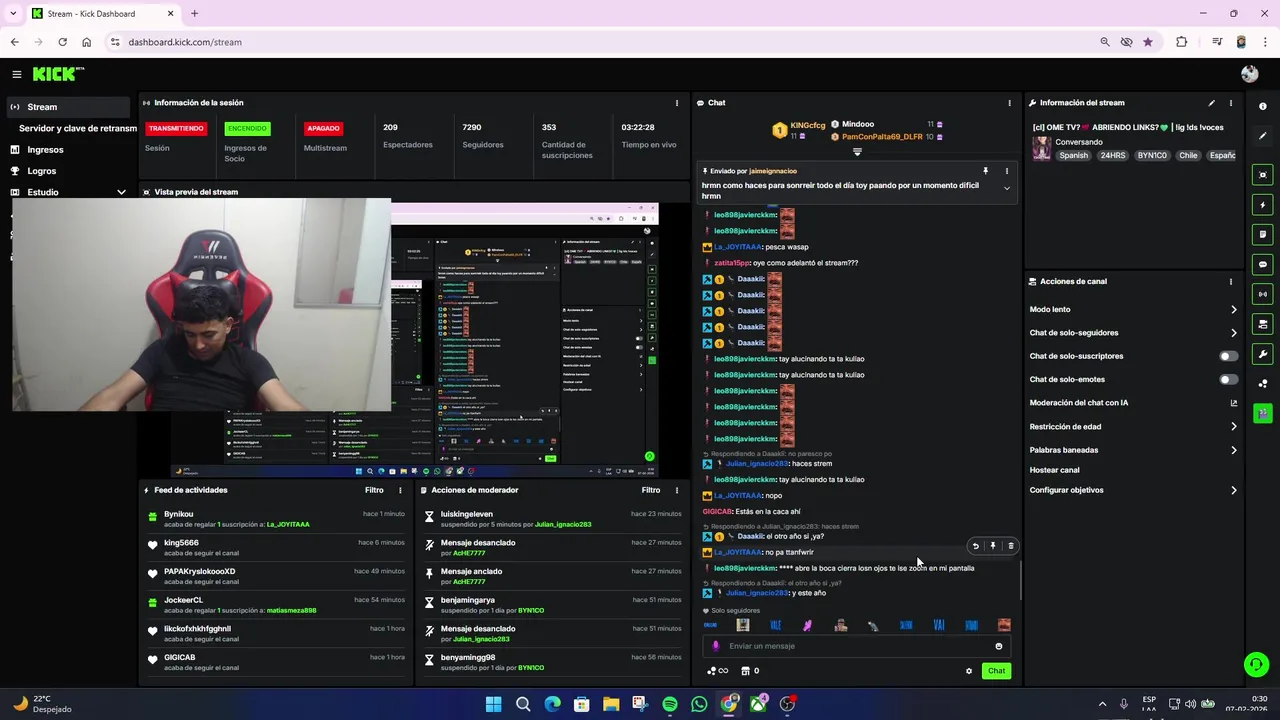This screenshot has height=720, width=1280.
Task: Open File Explorer from the Windows taskbar
Action: click(611, 704)
